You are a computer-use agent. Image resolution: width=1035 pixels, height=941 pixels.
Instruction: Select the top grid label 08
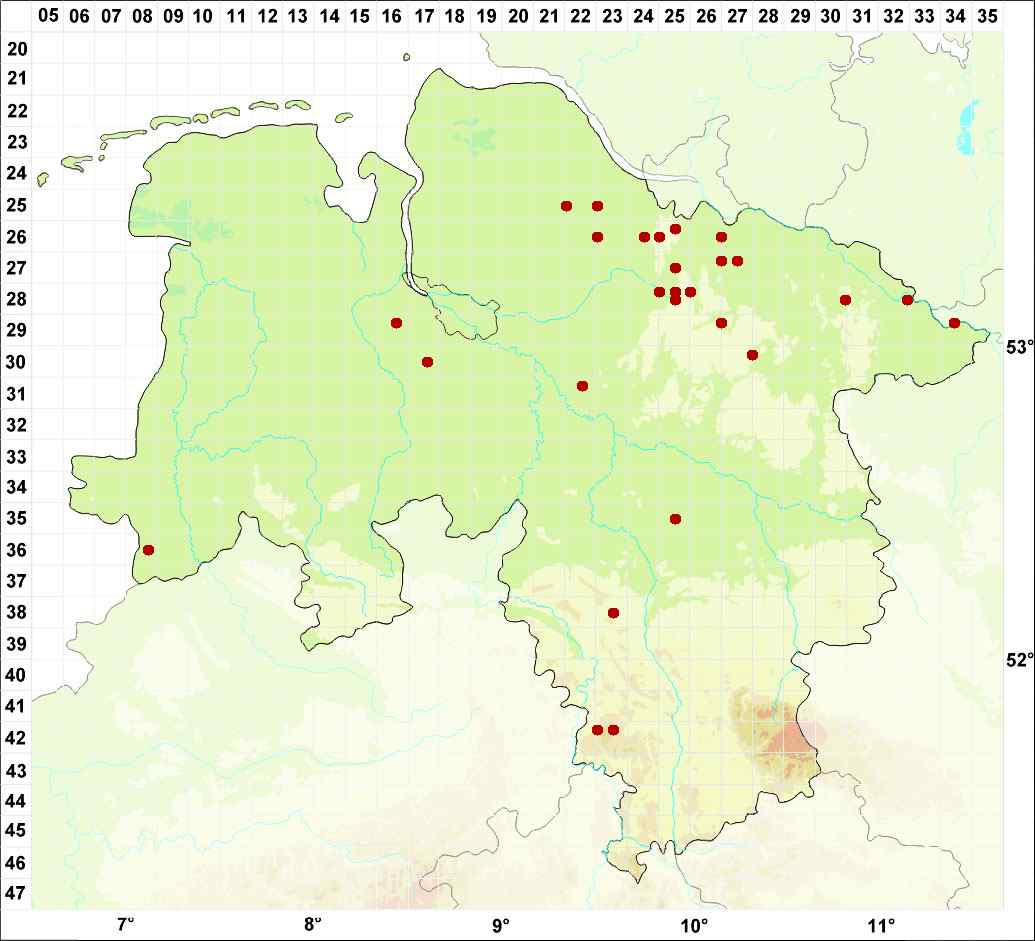coord(142,15)
